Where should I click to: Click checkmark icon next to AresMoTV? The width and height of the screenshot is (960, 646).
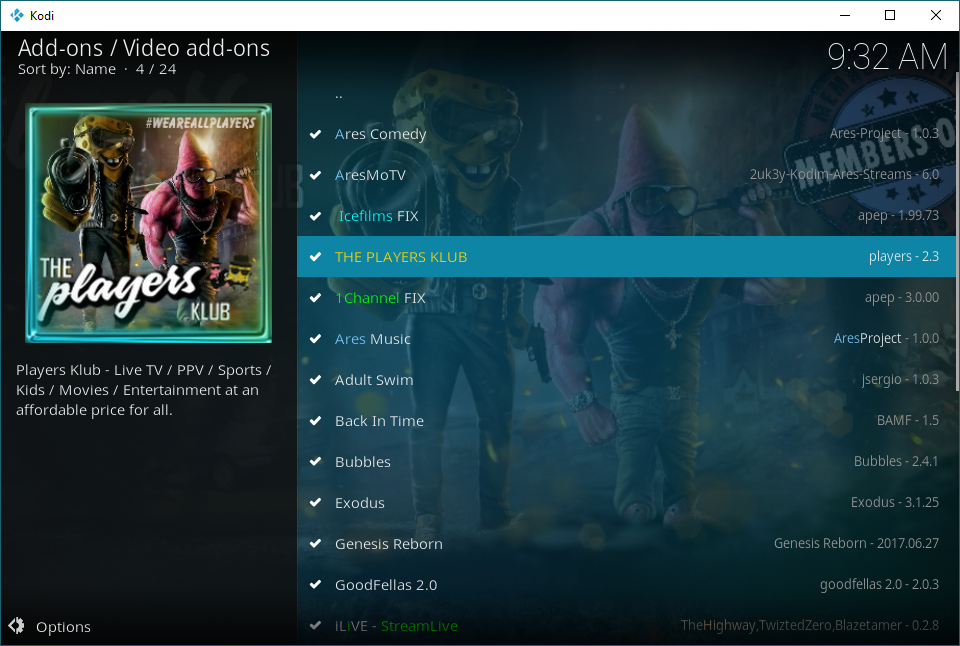(x=316, y=175)
